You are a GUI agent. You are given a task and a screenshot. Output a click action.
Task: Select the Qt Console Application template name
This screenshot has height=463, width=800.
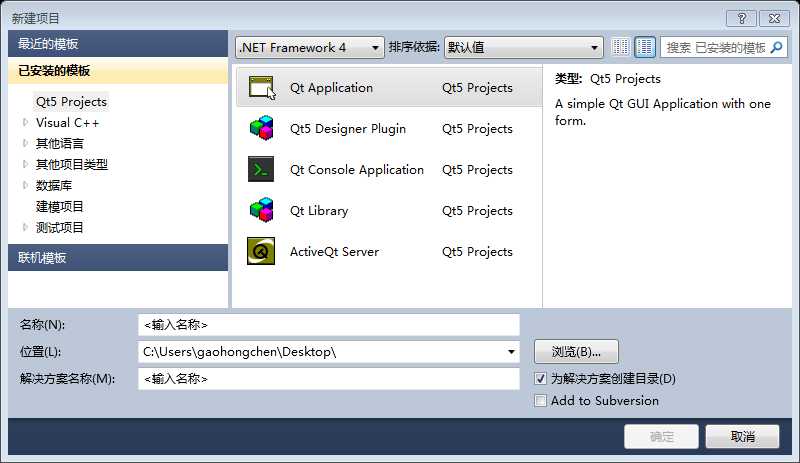pos(357,169)
